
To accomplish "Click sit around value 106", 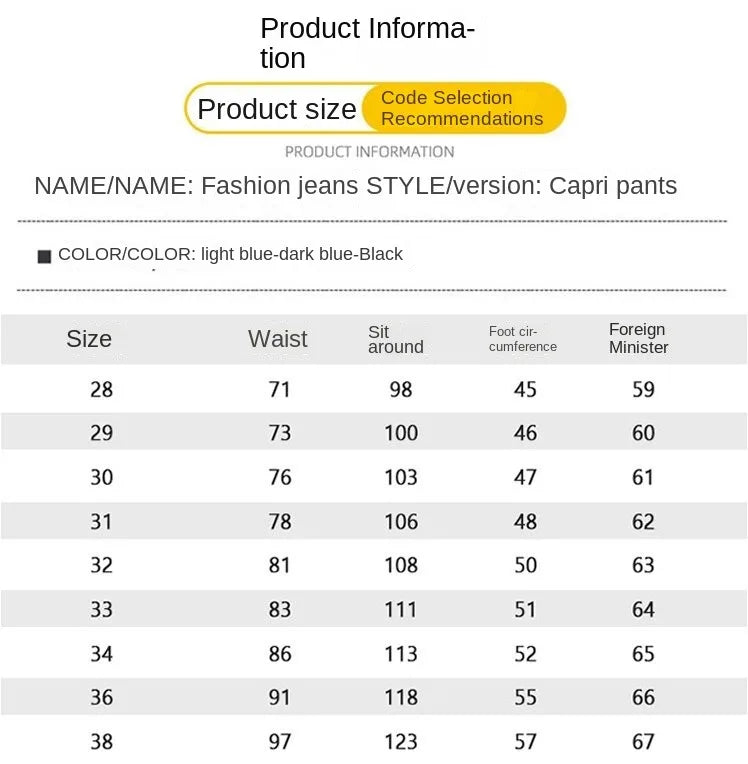I will pos(401,522).
